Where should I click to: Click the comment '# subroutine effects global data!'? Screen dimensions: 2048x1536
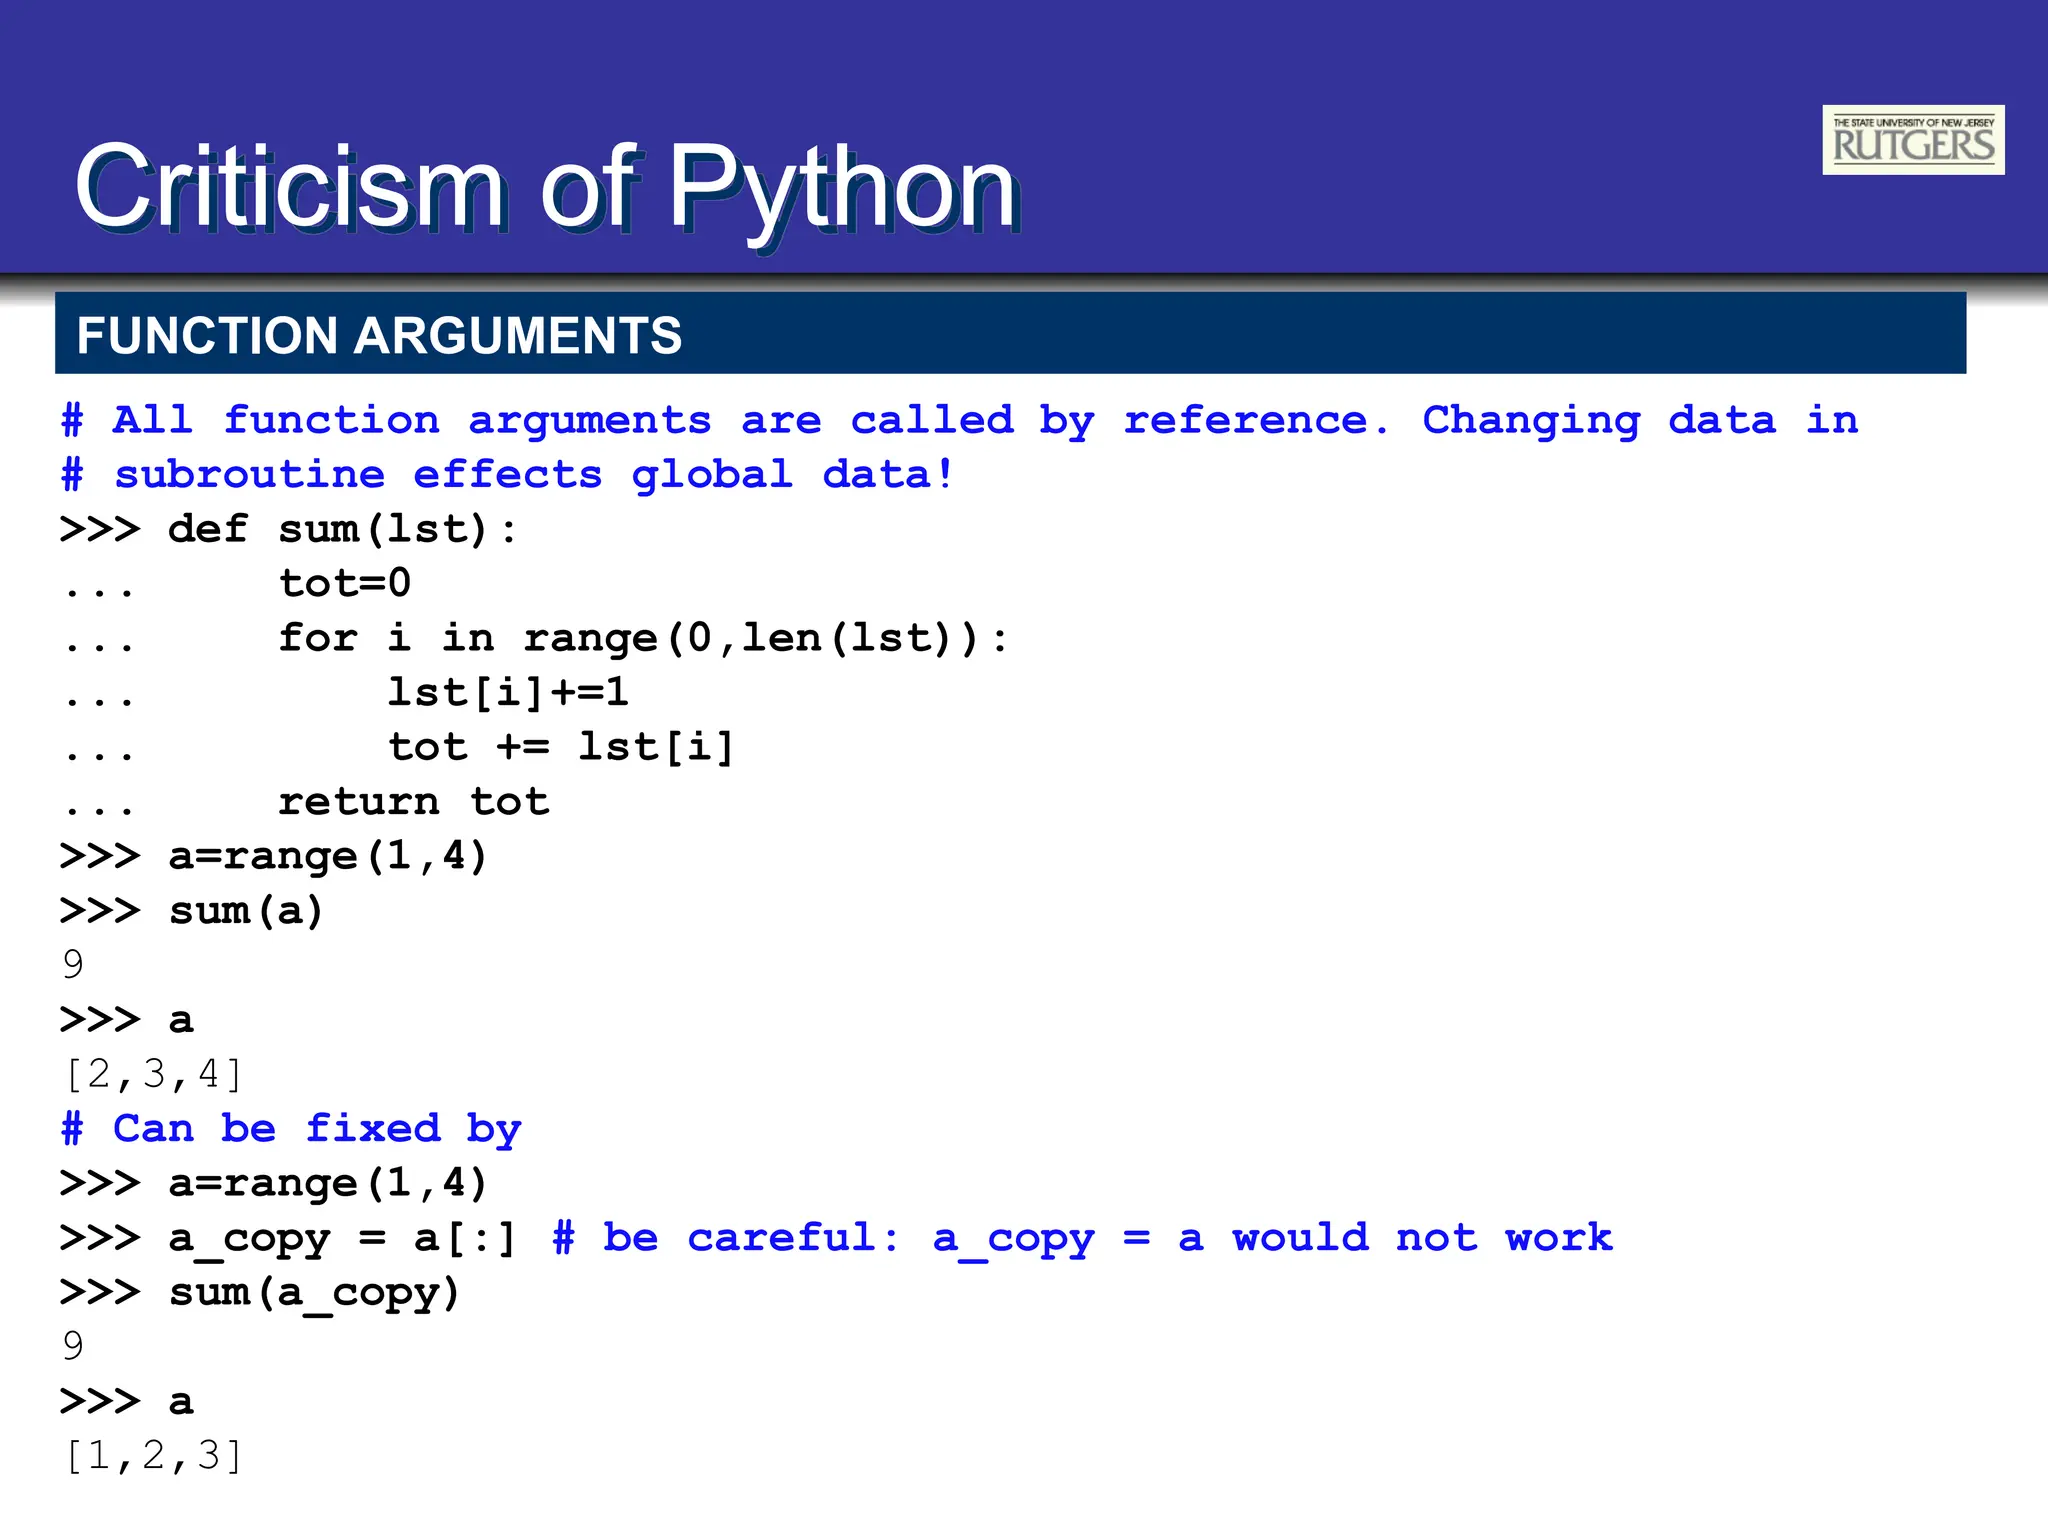coord(508,474)
